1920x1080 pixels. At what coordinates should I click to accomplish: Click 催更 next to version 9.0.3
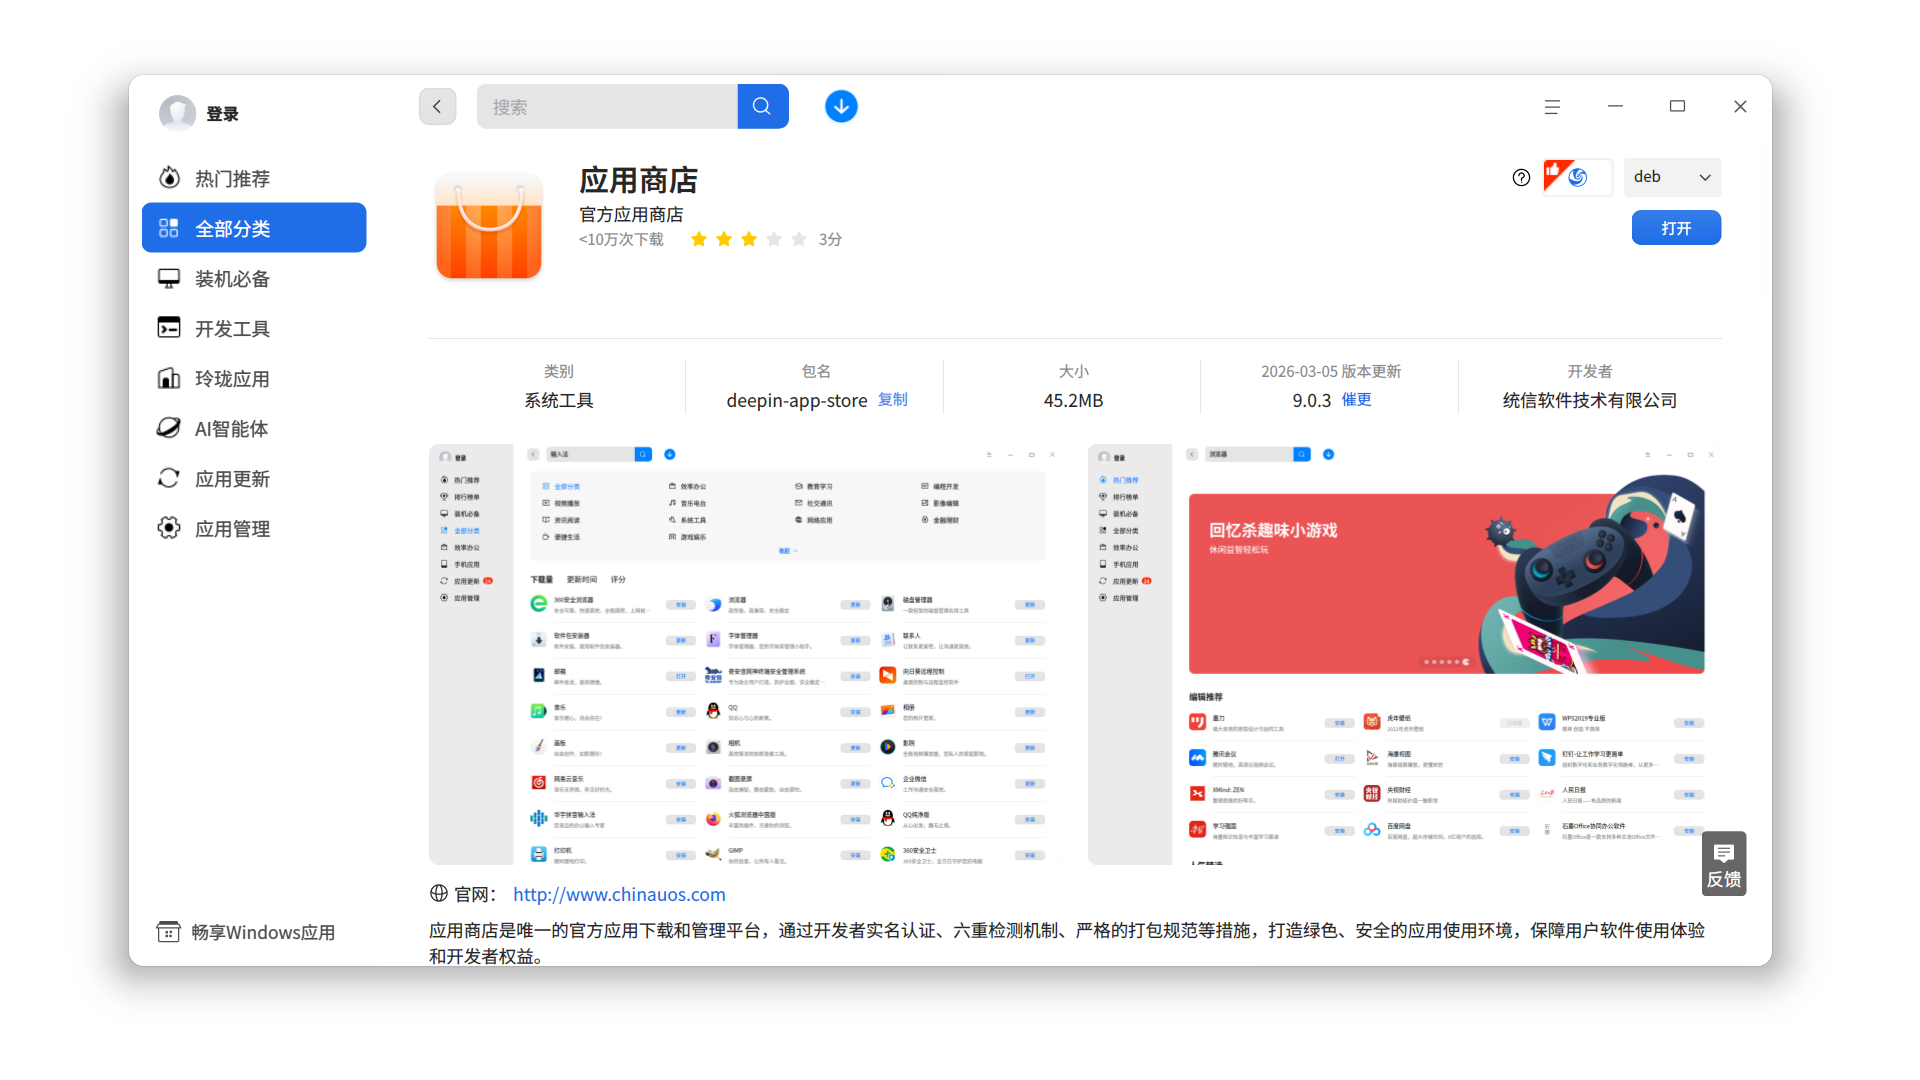pos(1356,400)
